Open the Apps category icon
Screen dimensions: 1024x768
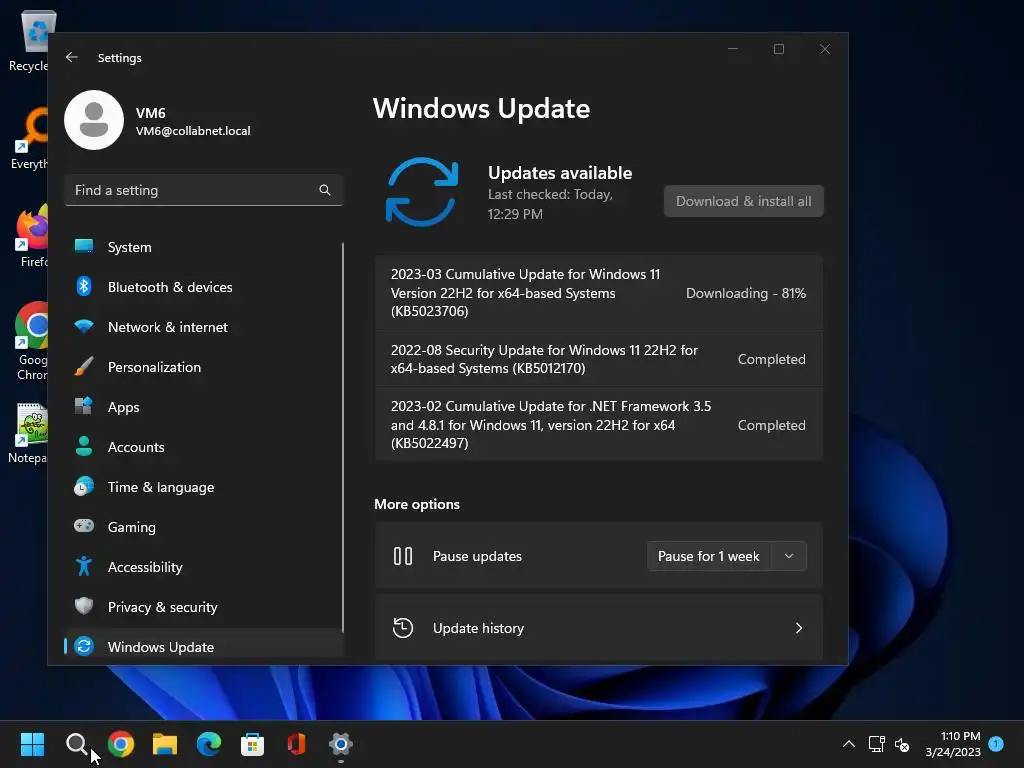click(84, 406)
